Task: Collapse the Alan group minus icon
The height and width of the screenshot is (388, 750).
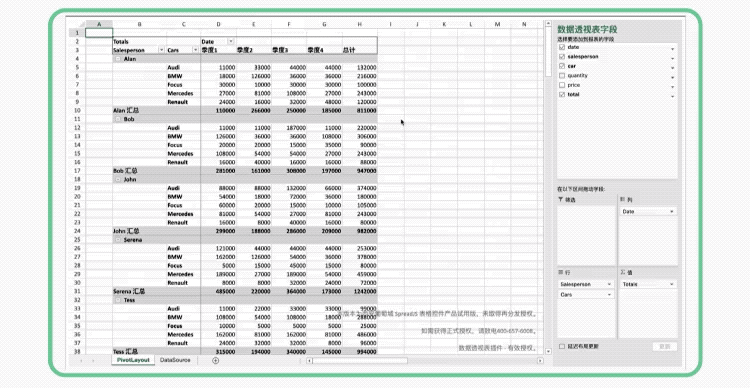Action: pyautogui.click(x=118, y=59)
